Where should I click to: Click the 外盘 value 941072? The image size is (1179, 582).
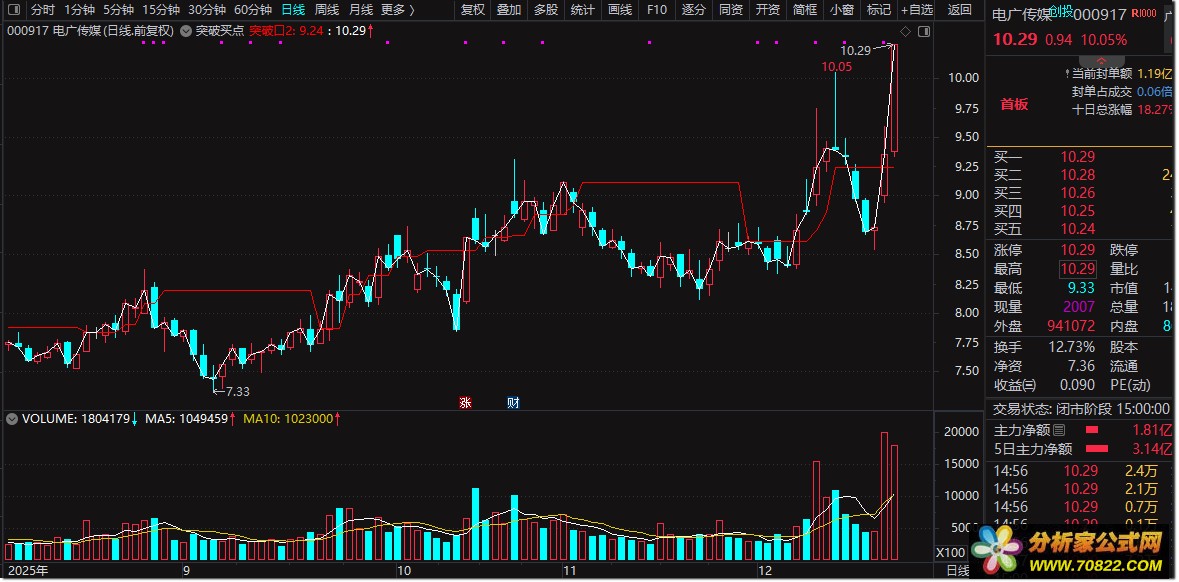pos(1071,326)
